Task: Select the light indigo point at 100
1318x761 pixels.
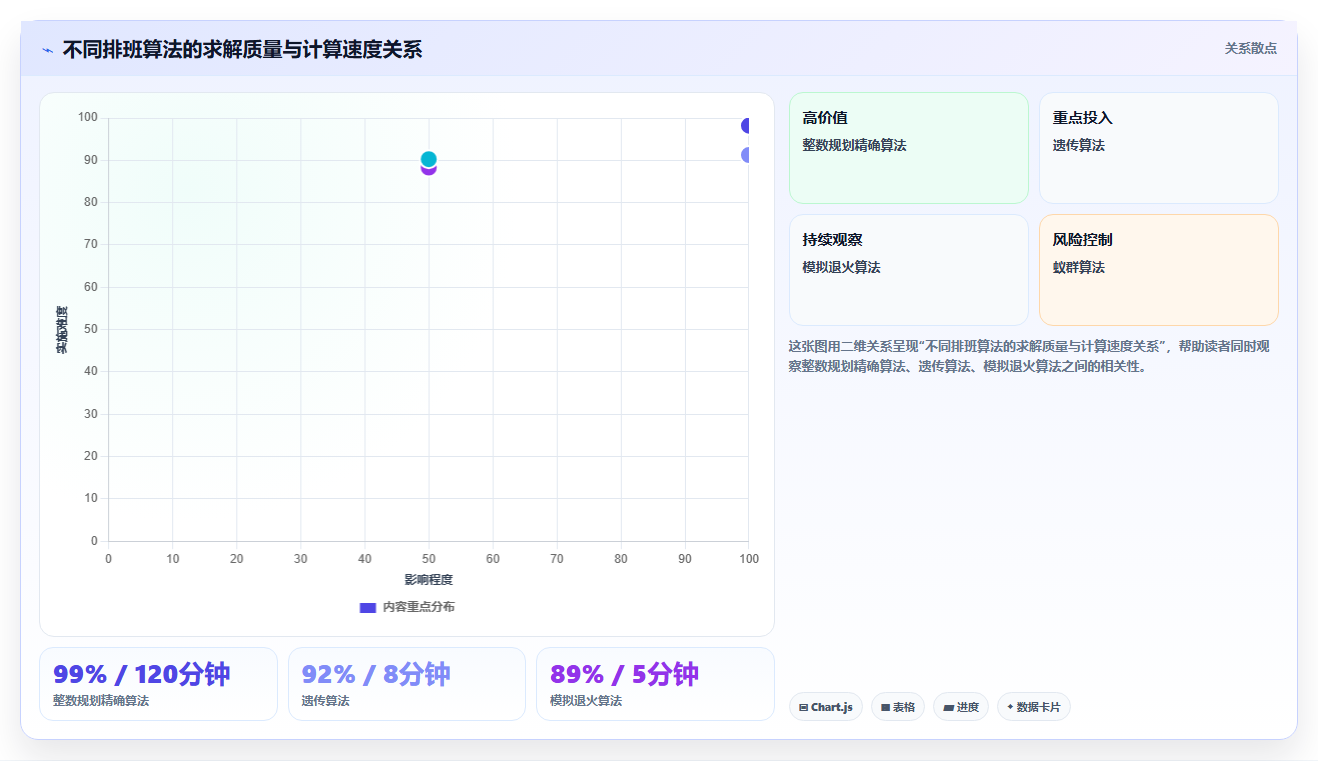Action: [746, 155]
